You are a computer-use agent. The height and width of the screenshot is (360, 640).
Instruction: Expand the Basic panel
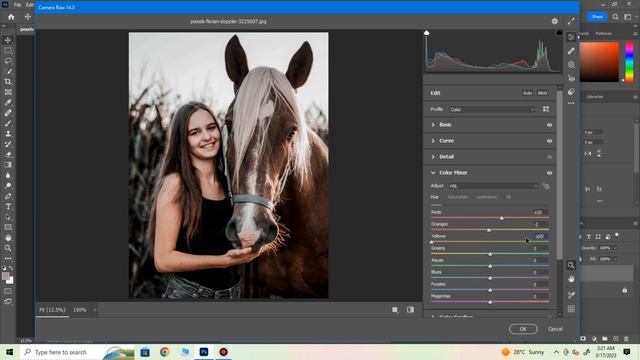(433, 125)
